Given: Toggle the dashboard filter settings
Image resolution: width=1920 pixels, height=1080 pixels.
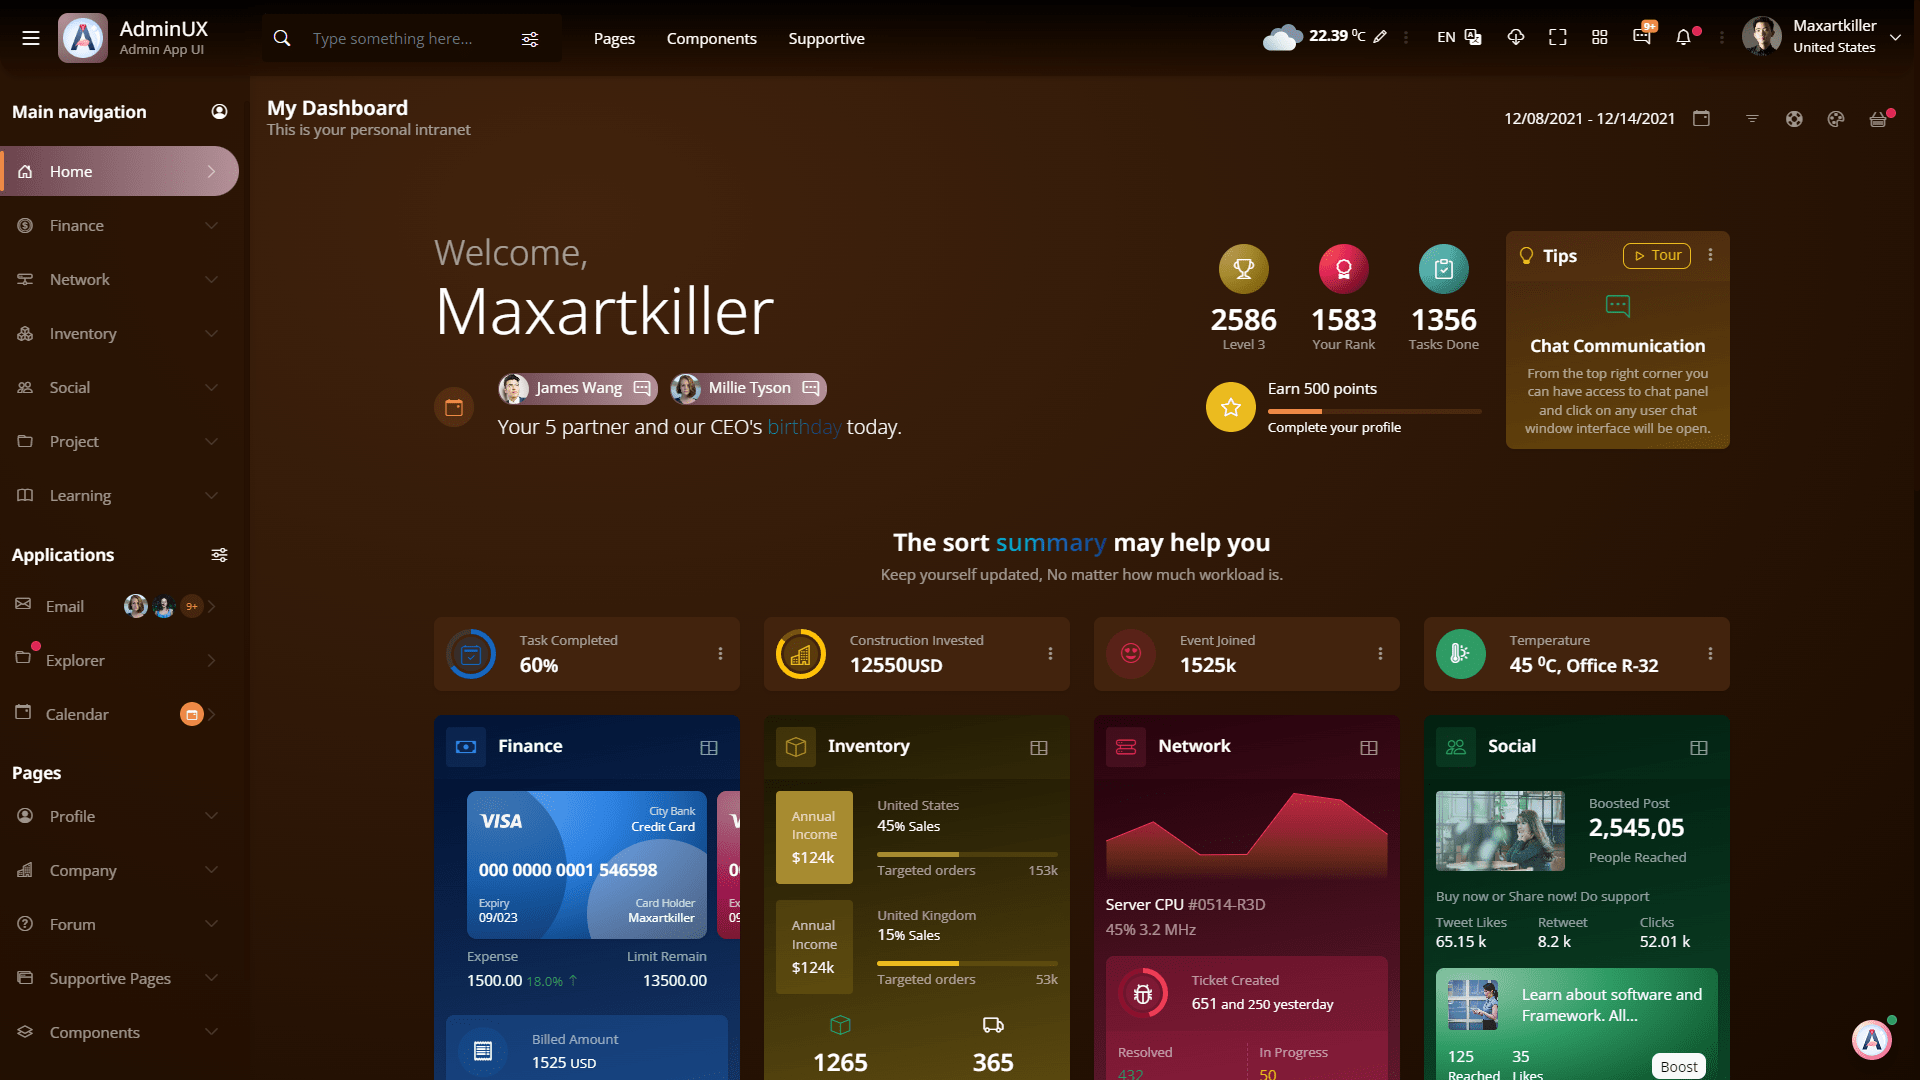Looking at the screenshot, I should coord(1751,119).
